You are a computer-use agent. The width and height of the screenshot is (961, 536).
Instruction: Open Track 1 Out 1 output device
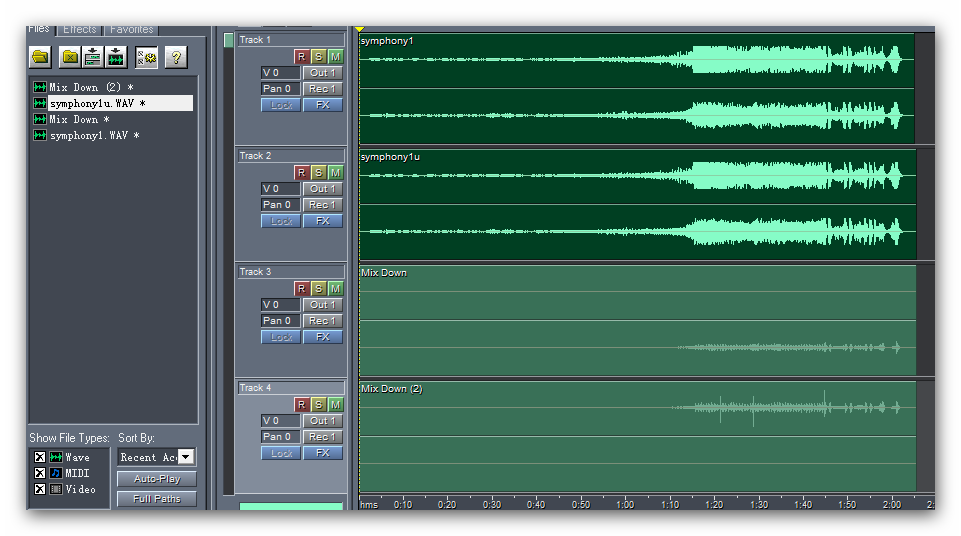pos(322,72)
